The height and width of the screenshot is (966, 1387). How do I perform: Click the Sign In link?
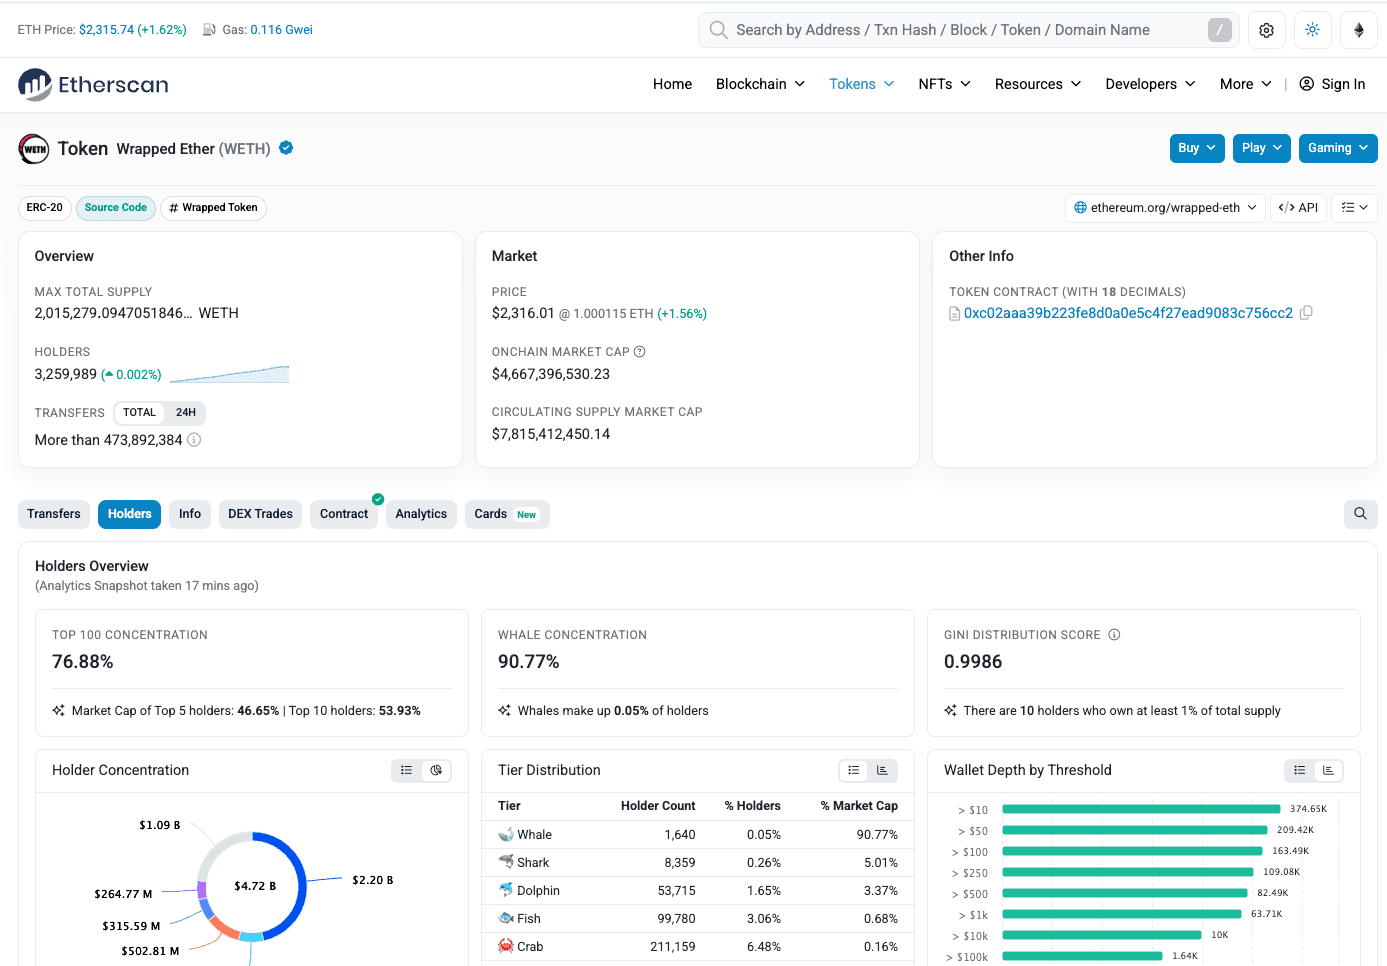tap(1332, 84)
